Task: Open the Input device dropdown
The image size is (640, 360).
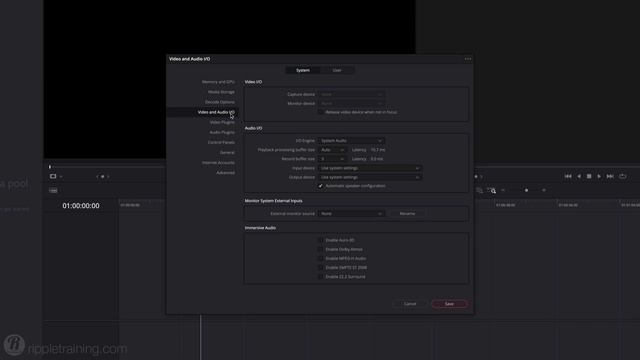Action: point(370,168)
